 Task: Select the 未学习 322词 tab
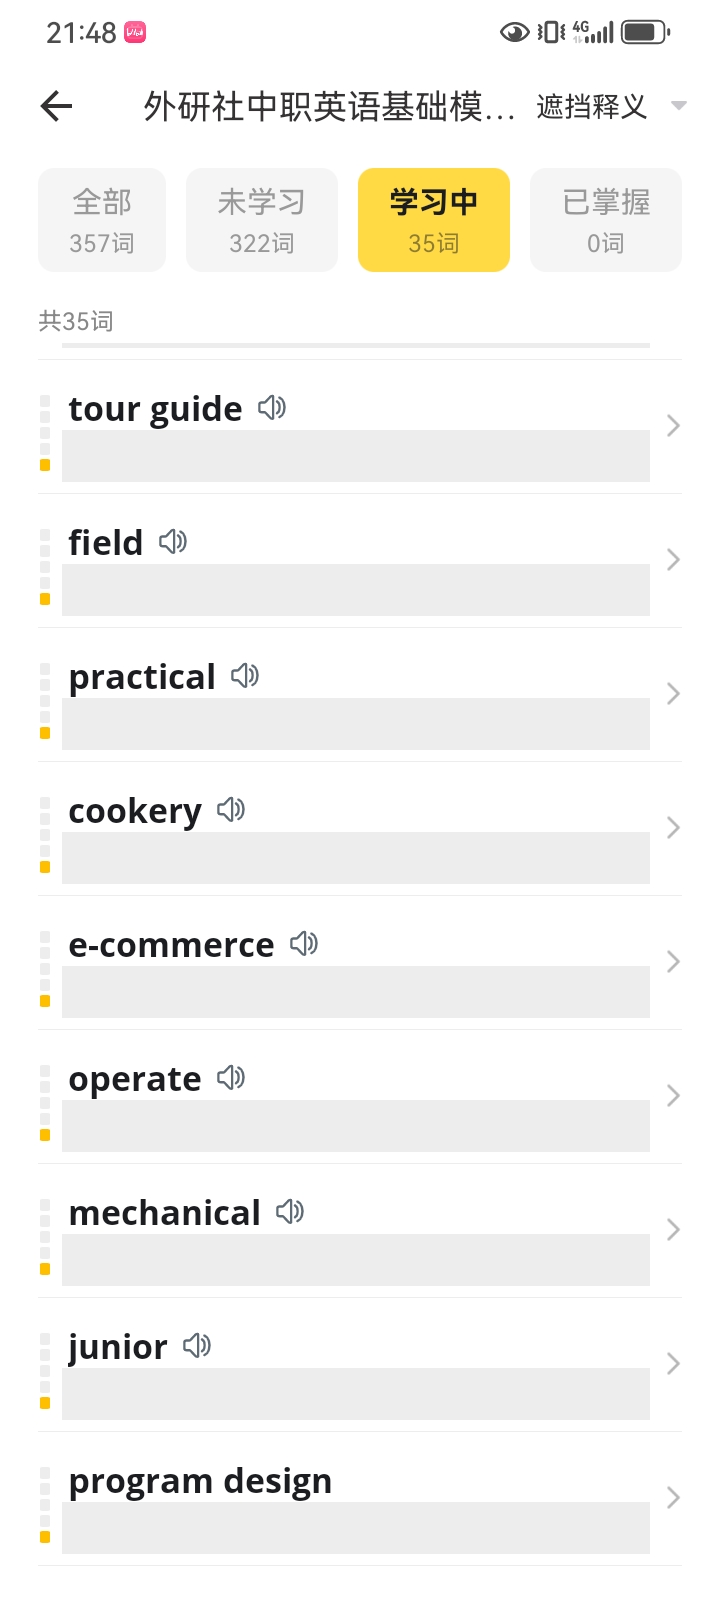coord(262,220)
